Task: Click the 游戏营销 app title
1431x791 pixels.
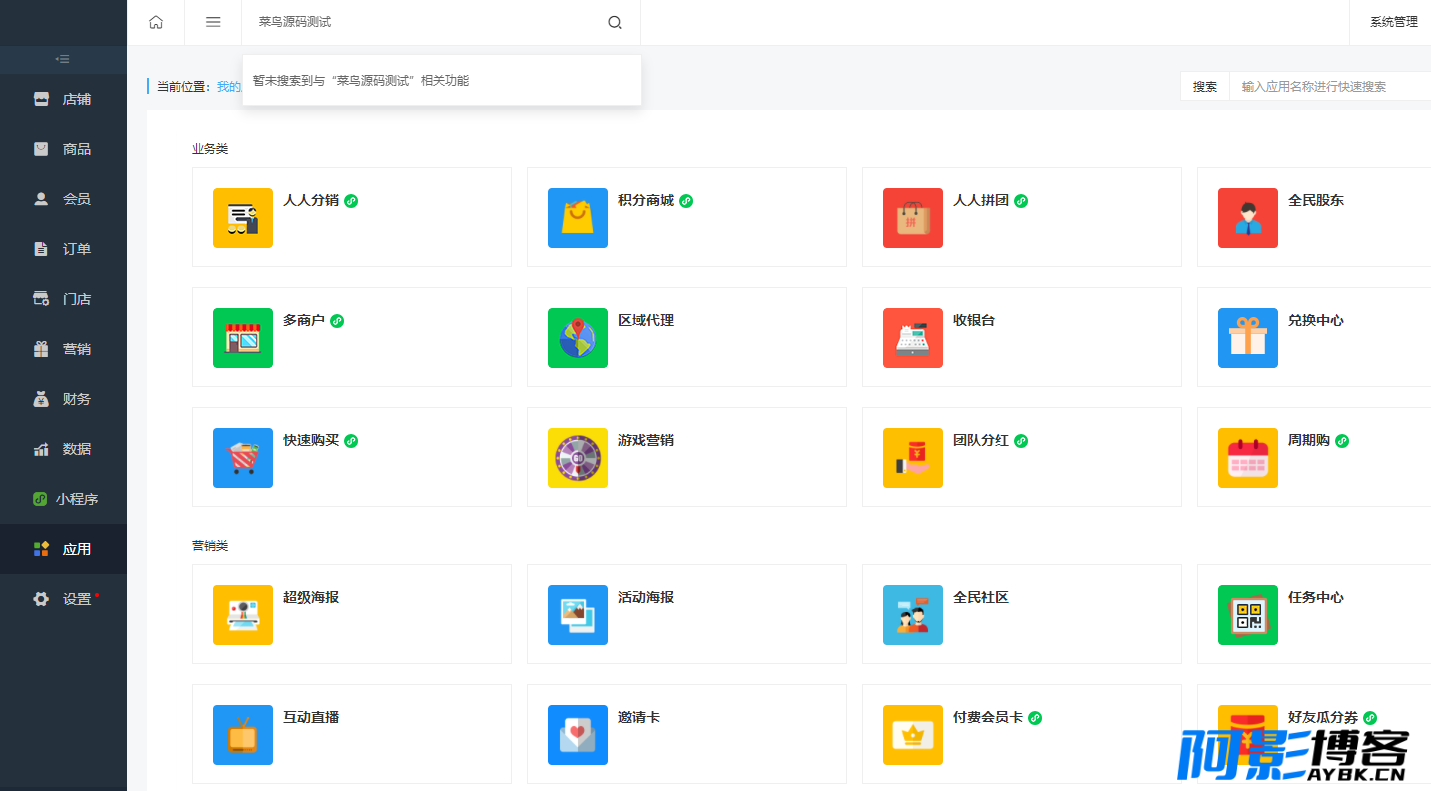Action: (646, 440)
